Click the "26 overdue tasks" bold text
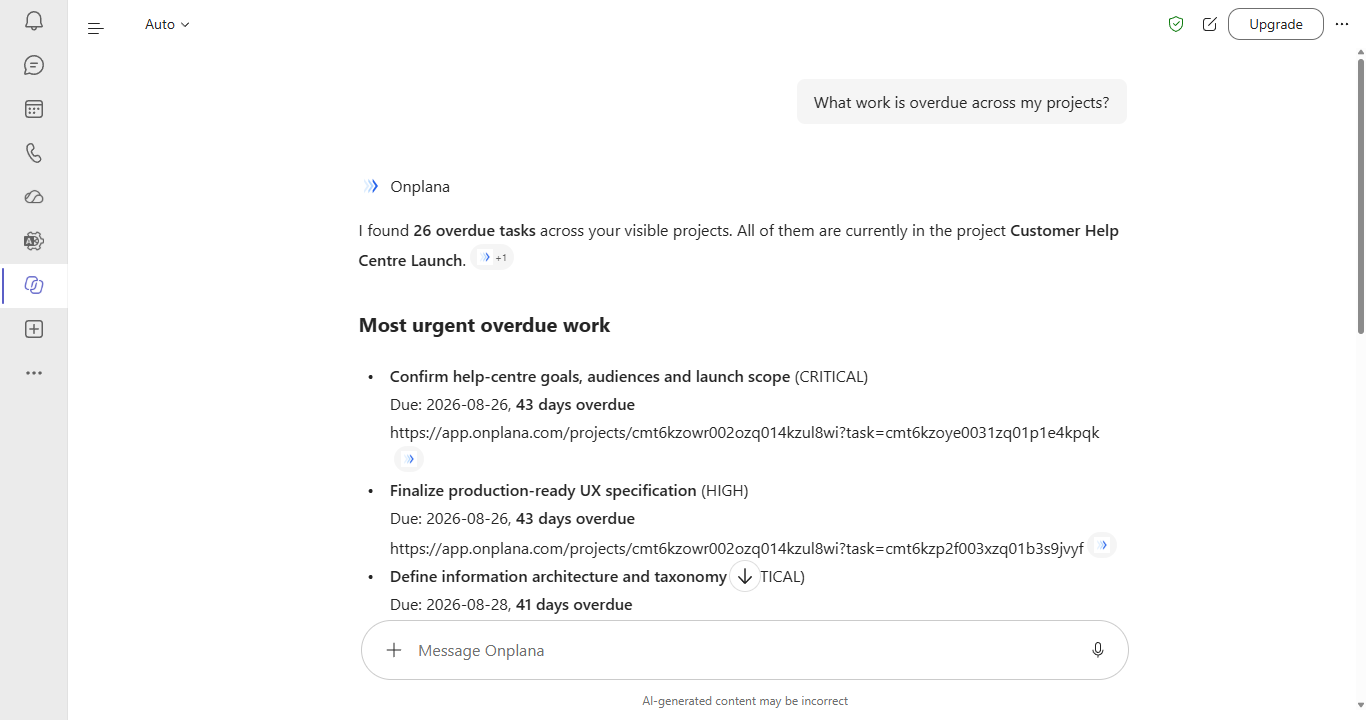Screen dimensions: 1366x720 [474, 231]
